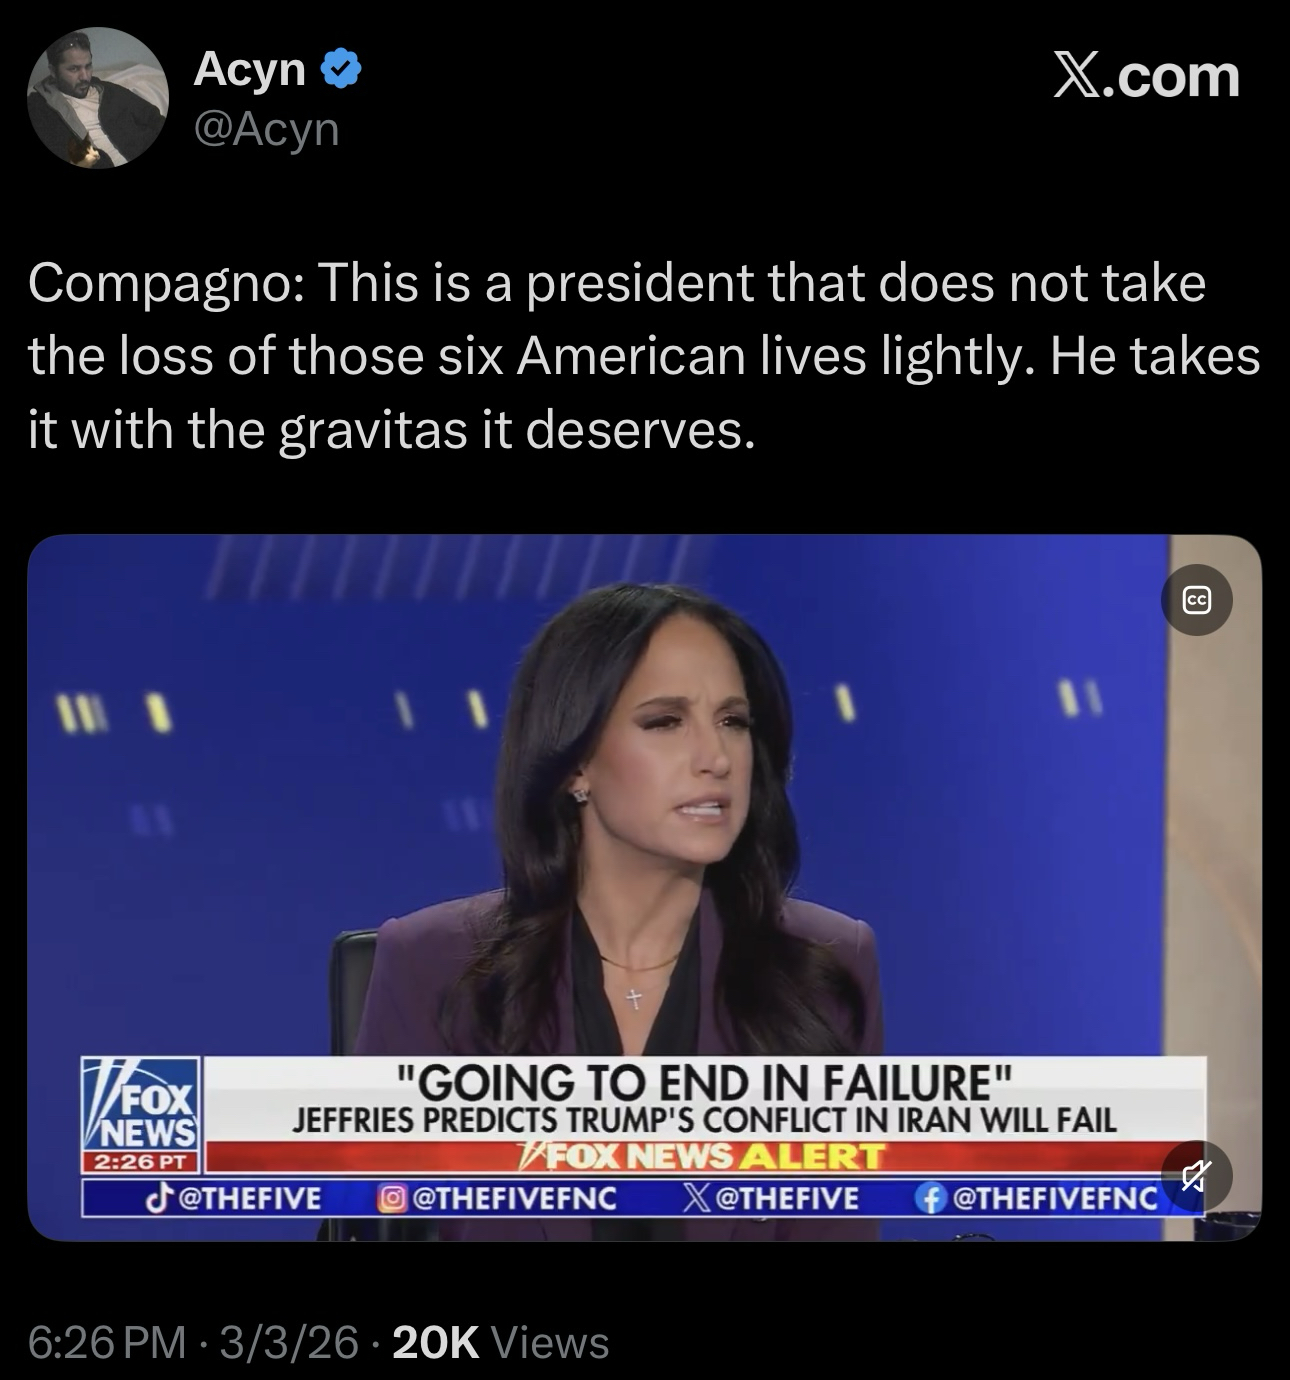
Task: Toggle closed captions on the video
Action: (1196, 600)
